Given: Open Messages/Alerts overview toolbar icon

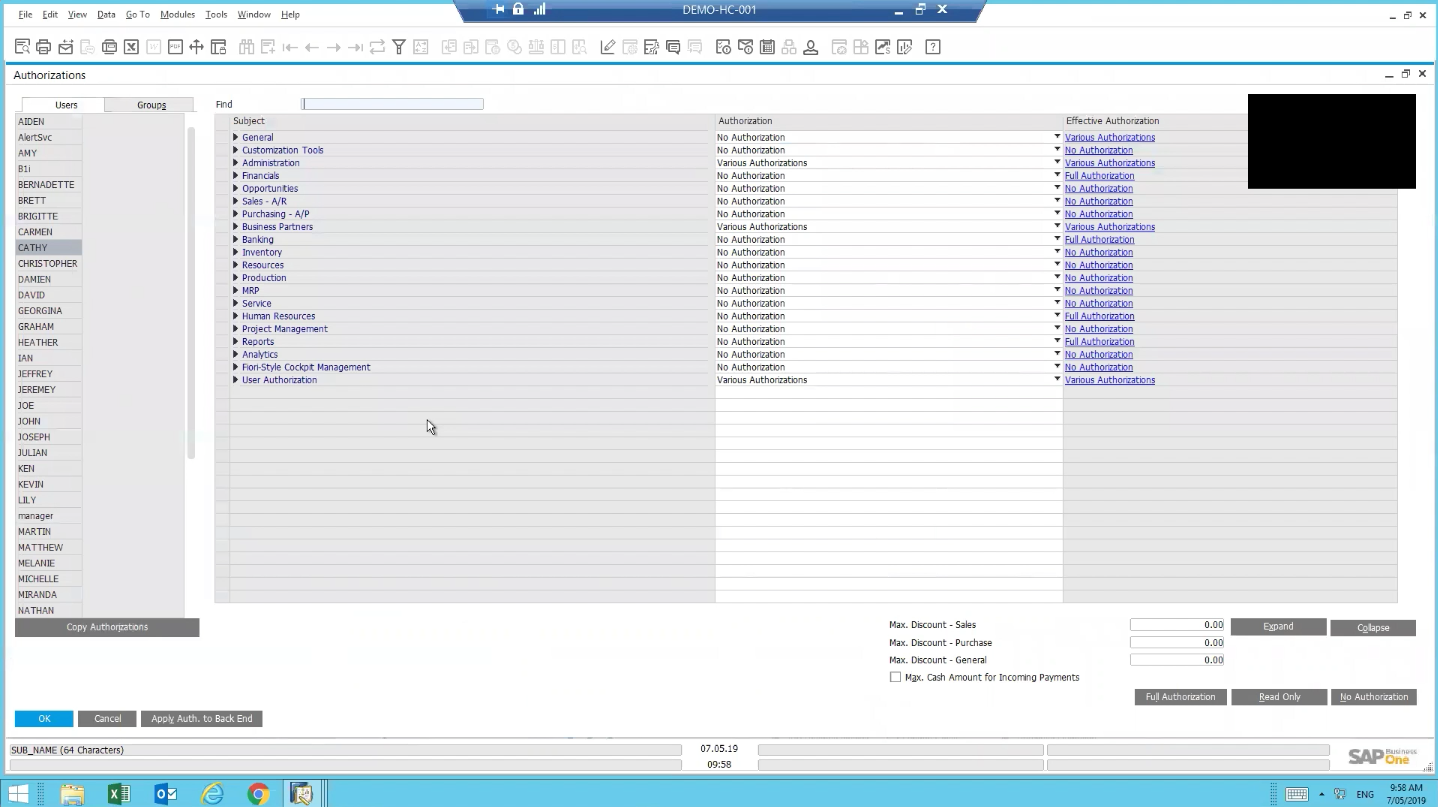Looking at the screenshot, I should coord(745,47).
